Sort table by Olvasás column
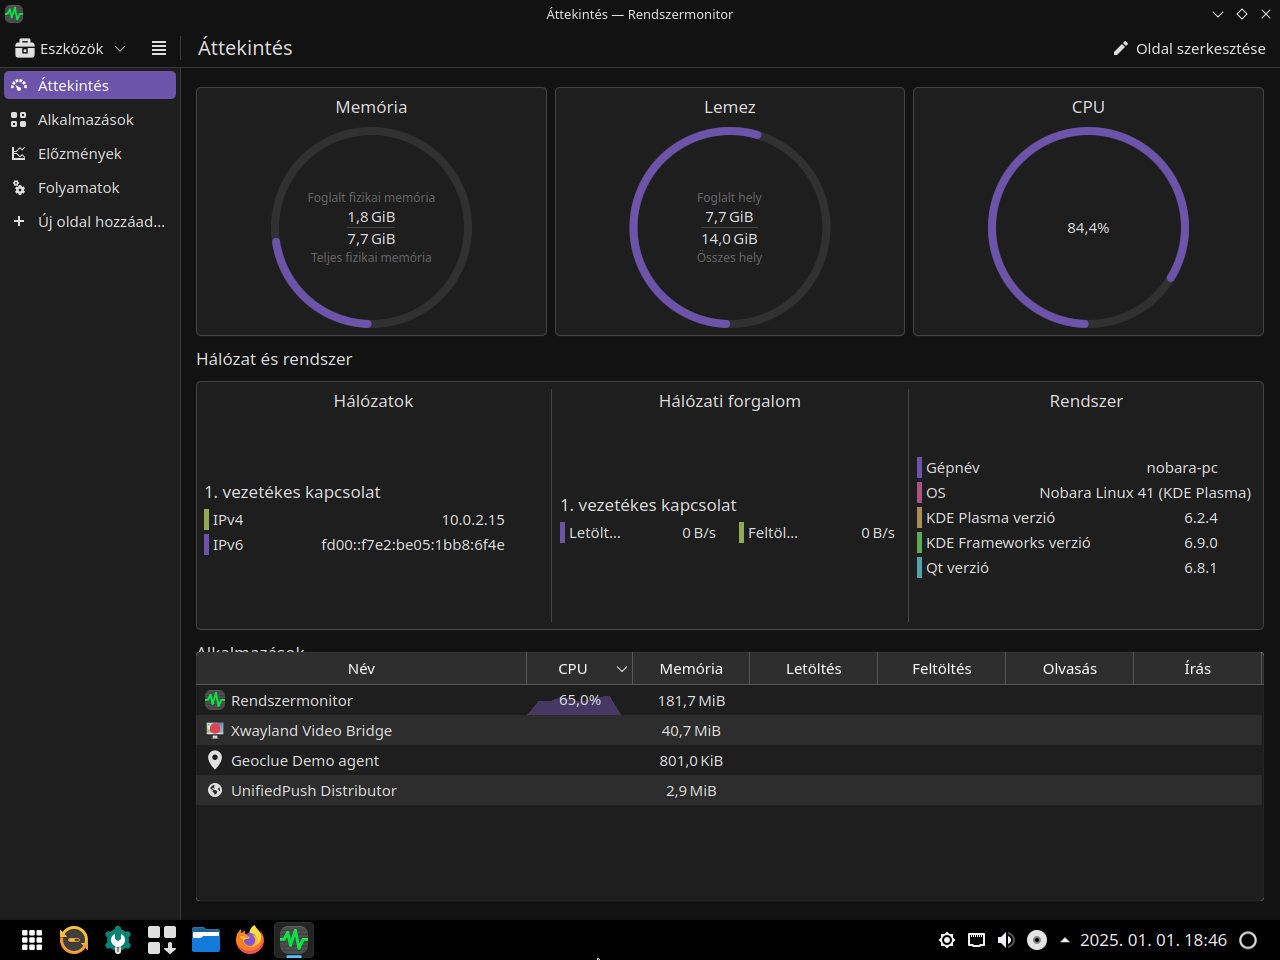 click(x=1069, y=669)
